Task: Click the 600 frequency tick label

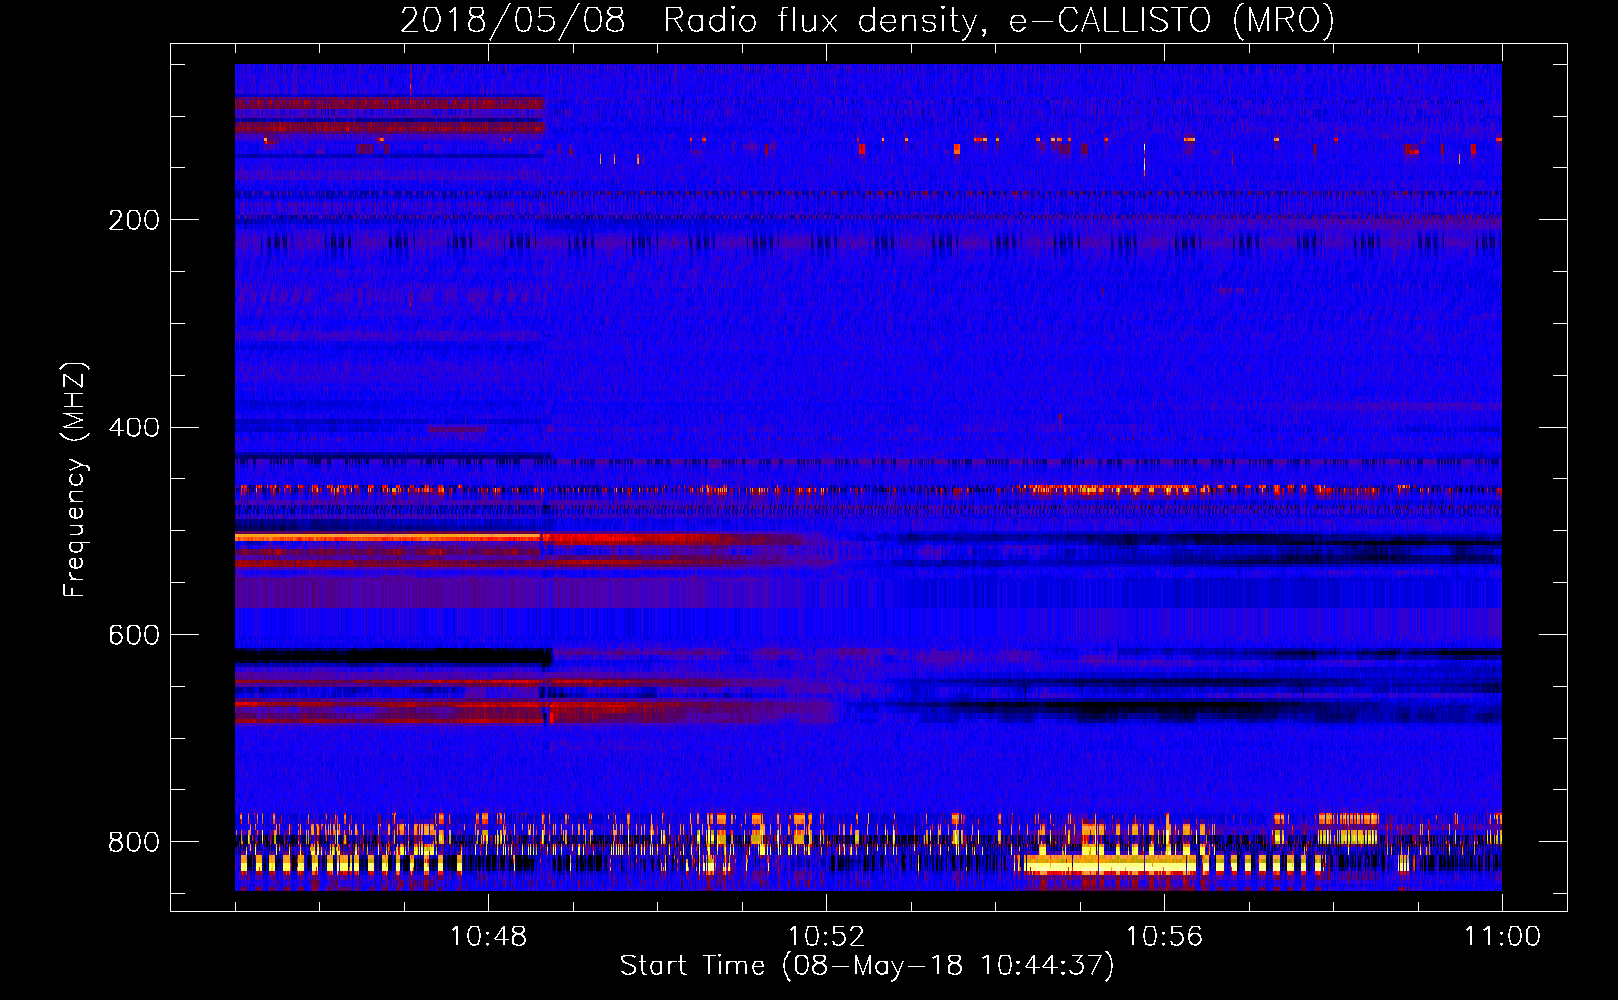Action: pos(134,636)
